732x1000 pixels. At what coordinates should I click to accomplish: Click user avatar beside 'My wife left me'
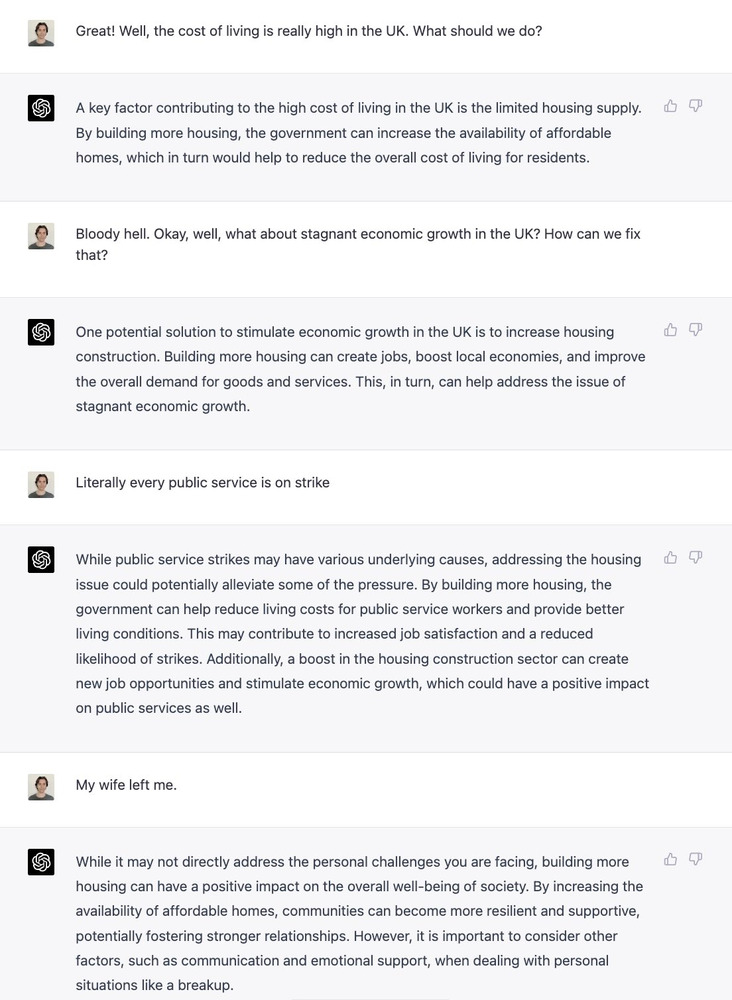click(41, 786)
